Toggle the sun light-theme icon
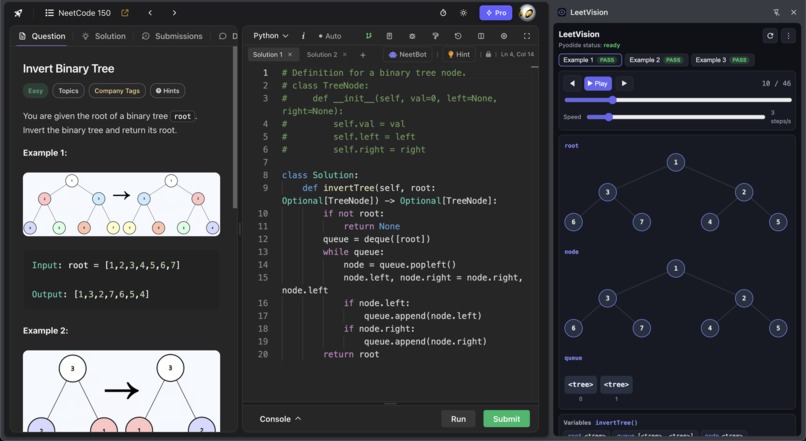Image resolution: width=806 pixels, height=441 pixels. point(464,13)
